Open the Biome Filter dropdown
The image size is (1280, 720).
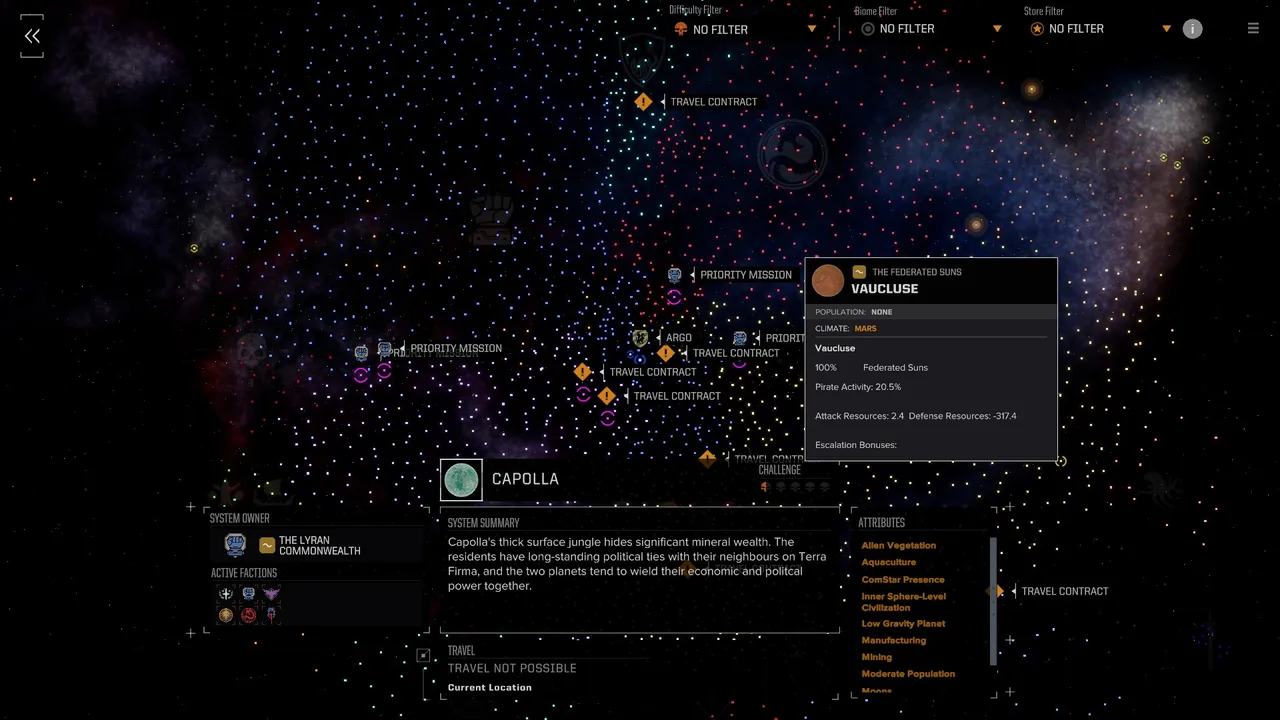pos(931,29)
